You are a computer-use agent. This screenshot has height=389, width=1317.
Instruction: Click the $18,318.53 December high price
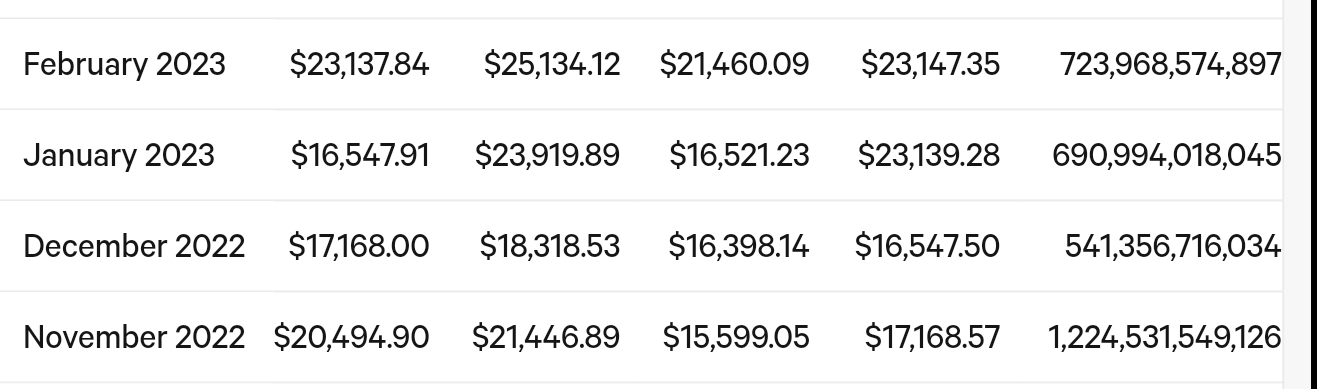point(550,246)
